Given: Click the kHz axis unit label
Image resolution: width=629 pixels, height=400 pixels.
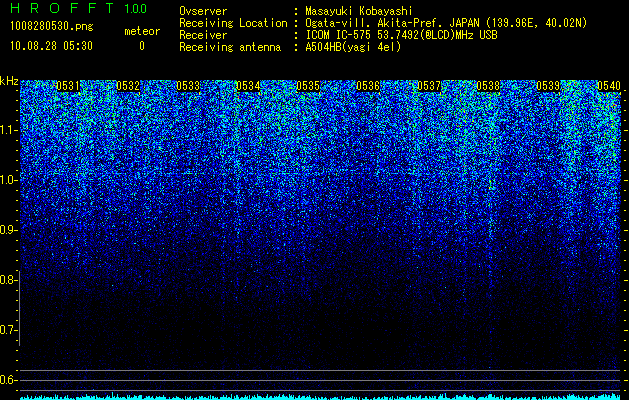Looking at the screenshot, I should (9, 81).
